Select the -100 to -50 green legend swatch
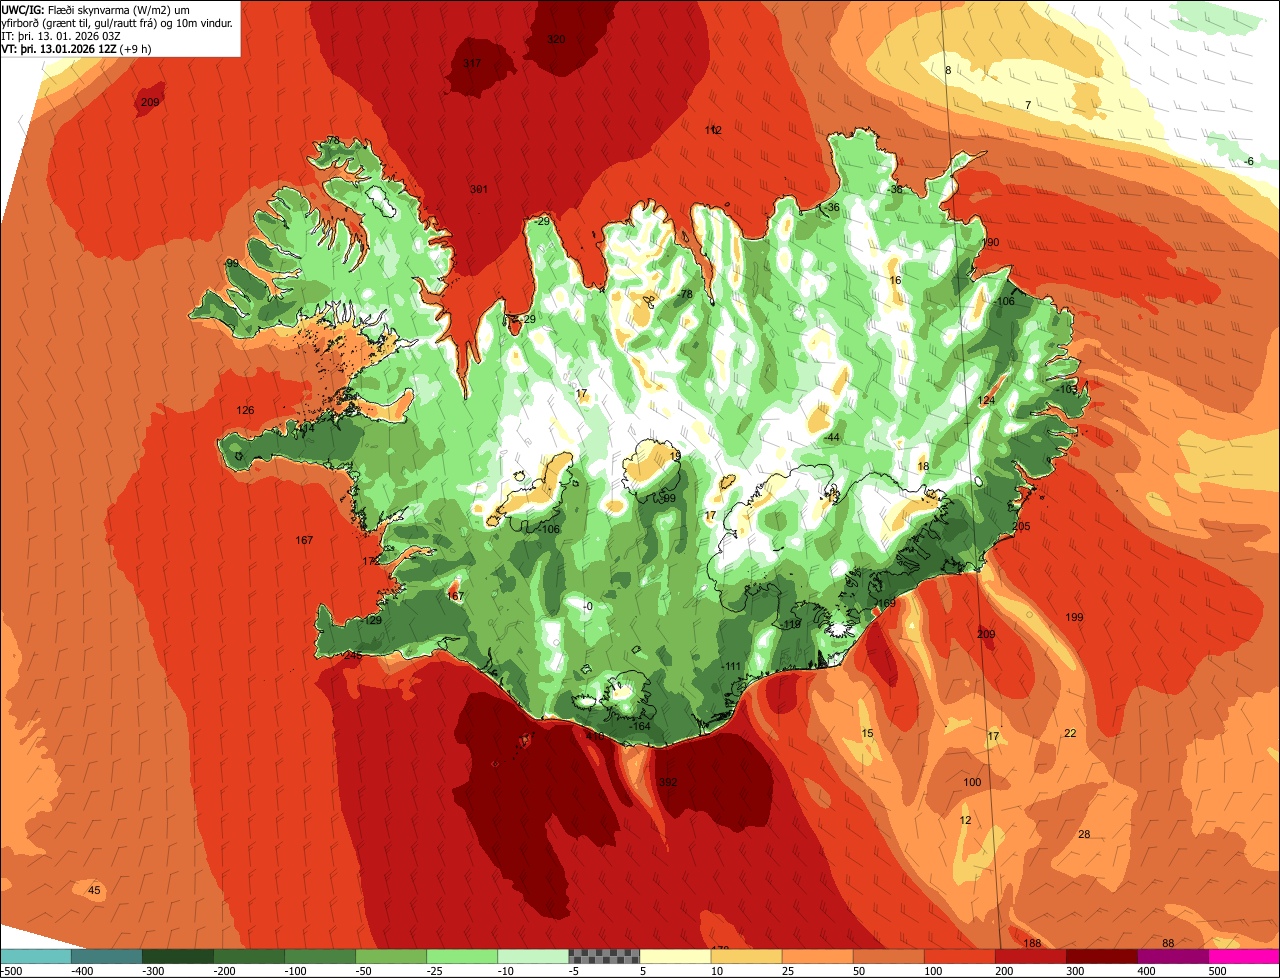The image size is (1280, 978). 319,956
